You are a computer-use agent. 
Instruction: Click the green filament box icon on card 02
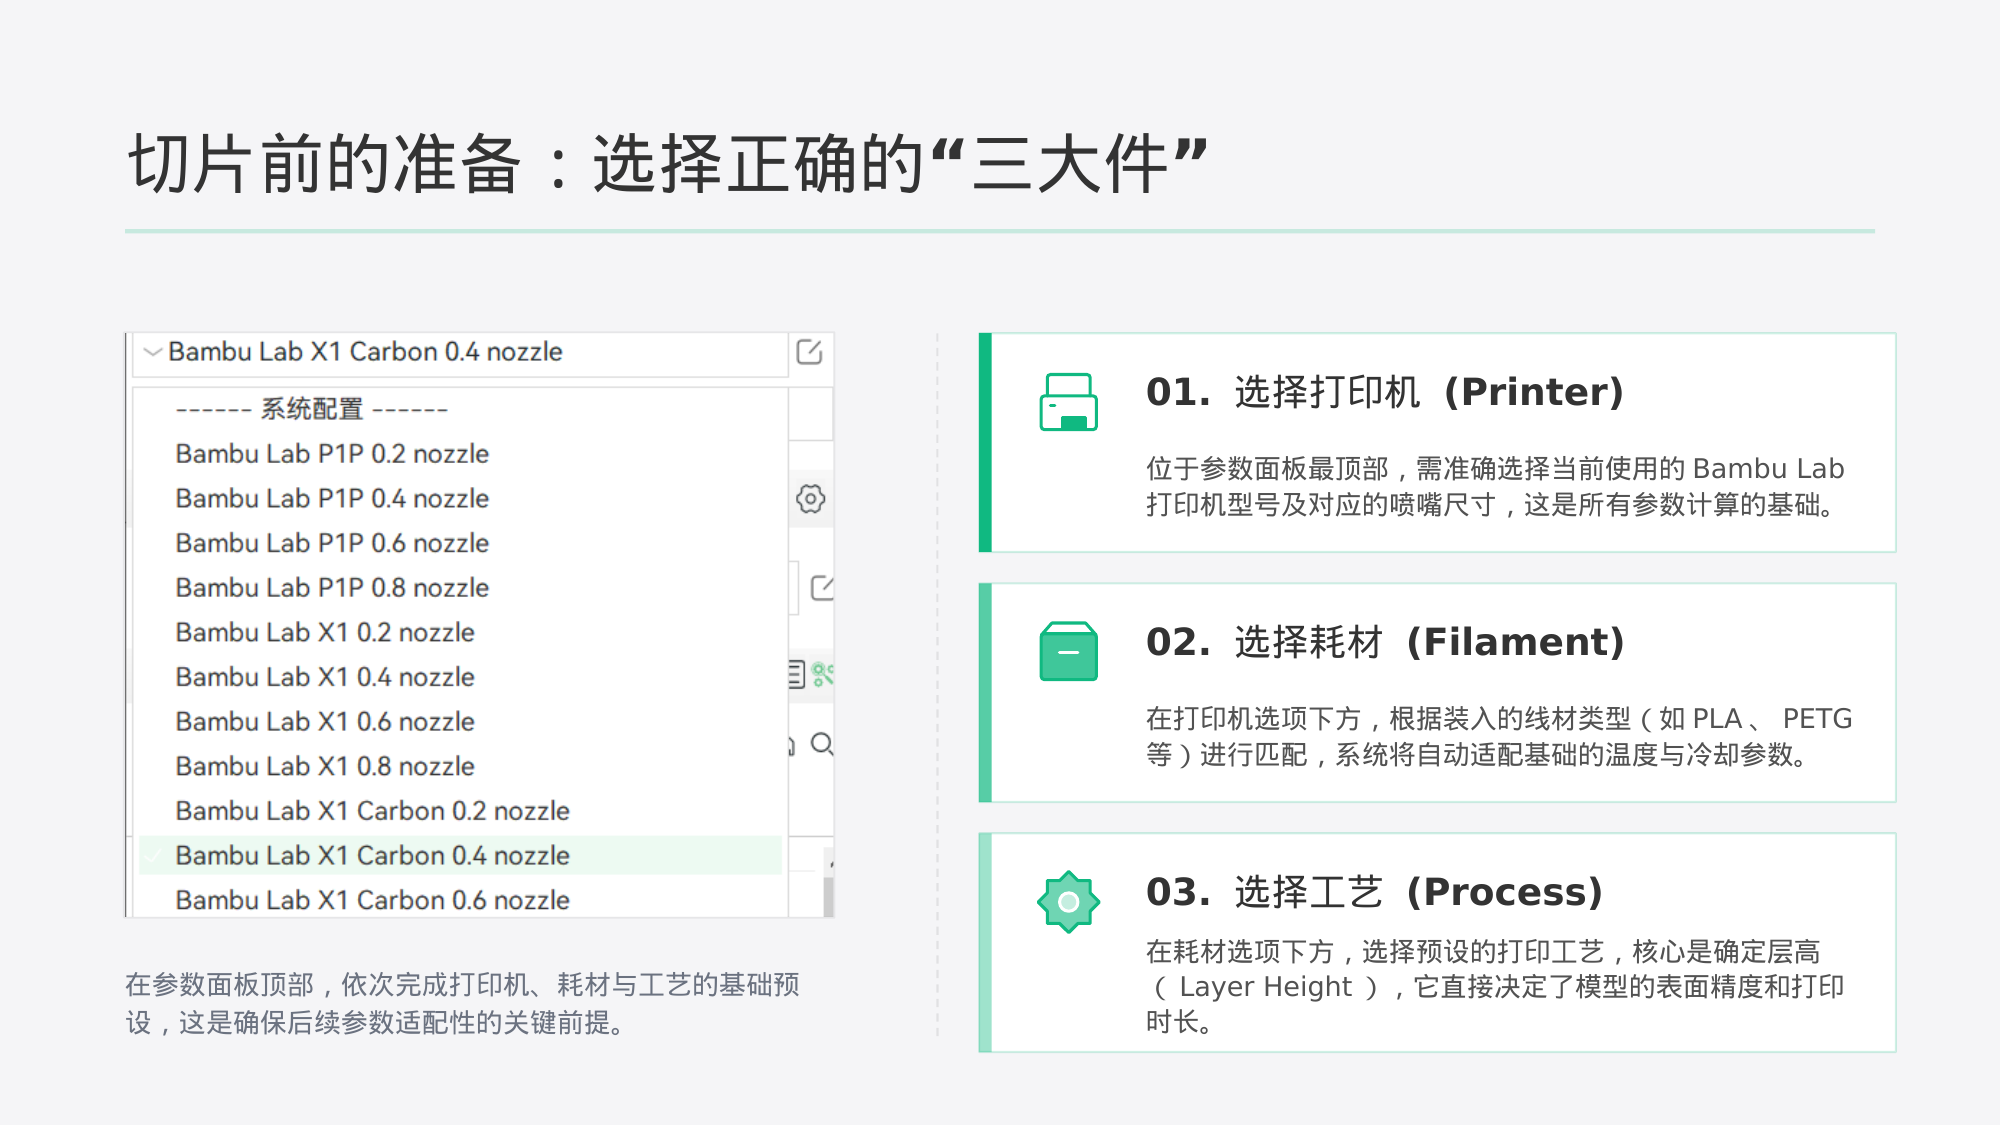(x=1068, y=651)
